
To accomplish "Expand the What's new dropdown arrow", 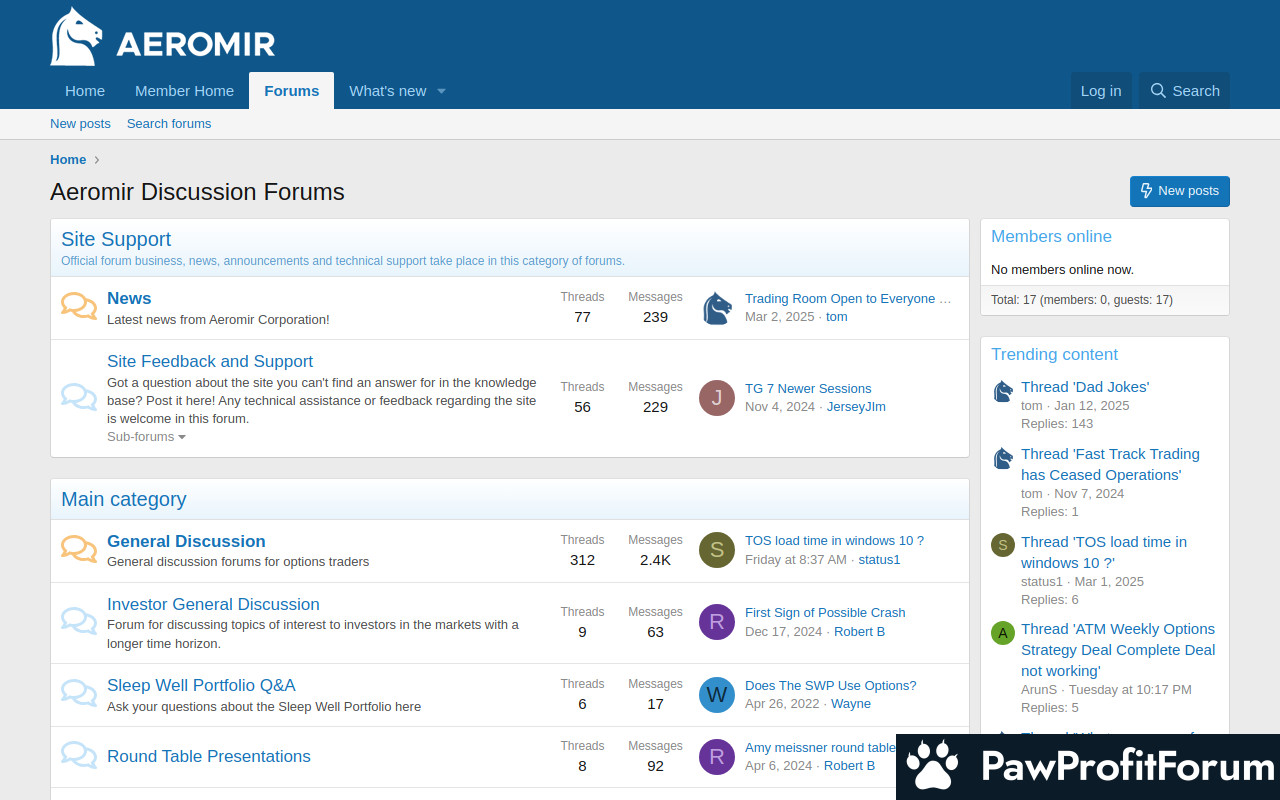I will pyautogui.click(x=441, y=91).
